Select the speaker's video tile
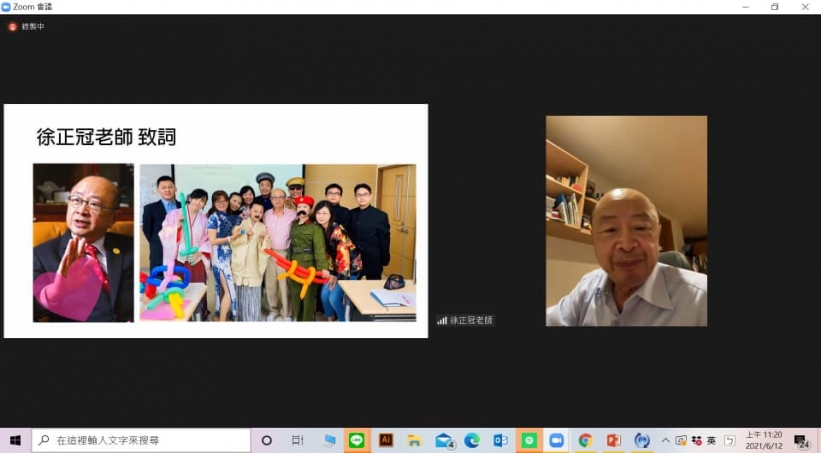 [x=626, y=220]
